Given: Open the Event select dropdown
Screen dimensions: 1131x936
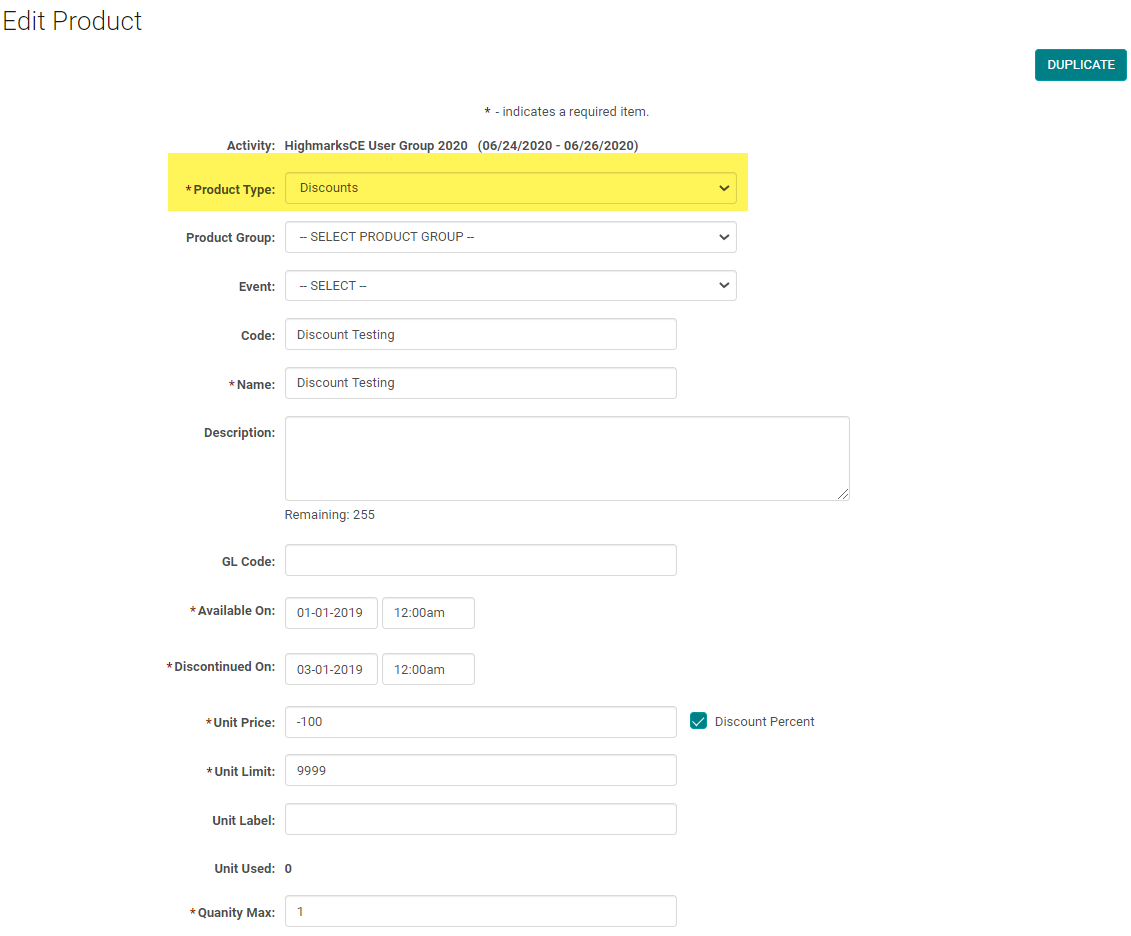Looking at the screenshot, I should tap(510, 286).
